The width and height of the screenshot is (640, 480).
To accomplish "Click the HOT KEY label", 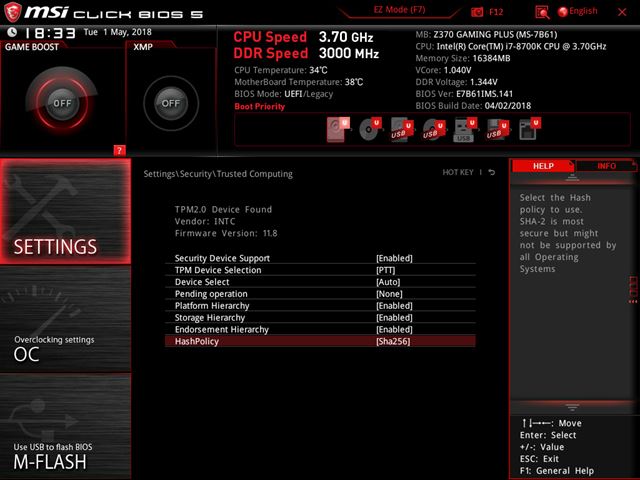I will click(458, 172).
